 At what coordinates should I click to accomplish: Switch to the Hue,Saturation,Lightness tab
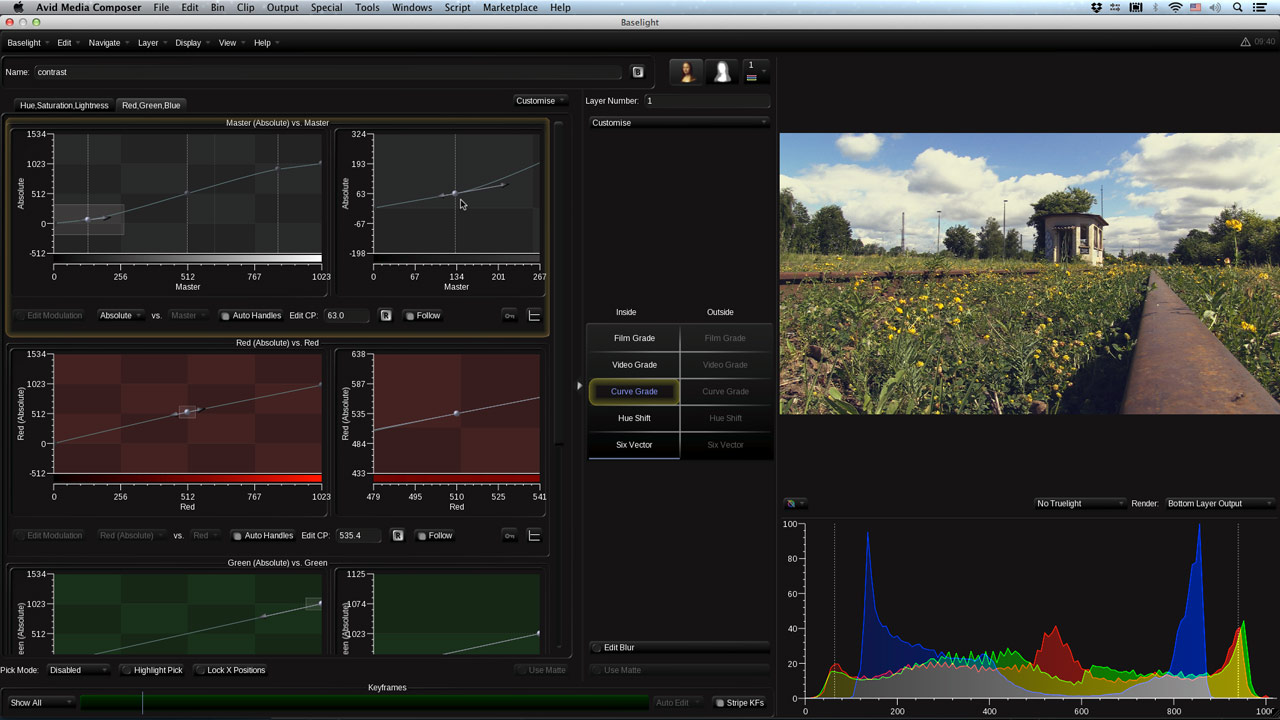click(x=64, y=105)
